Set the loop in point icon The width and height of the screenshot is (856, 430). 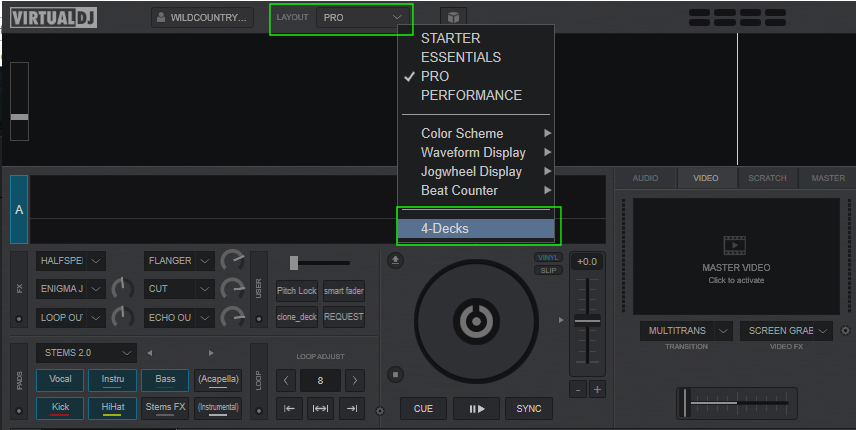coord(289,408)
